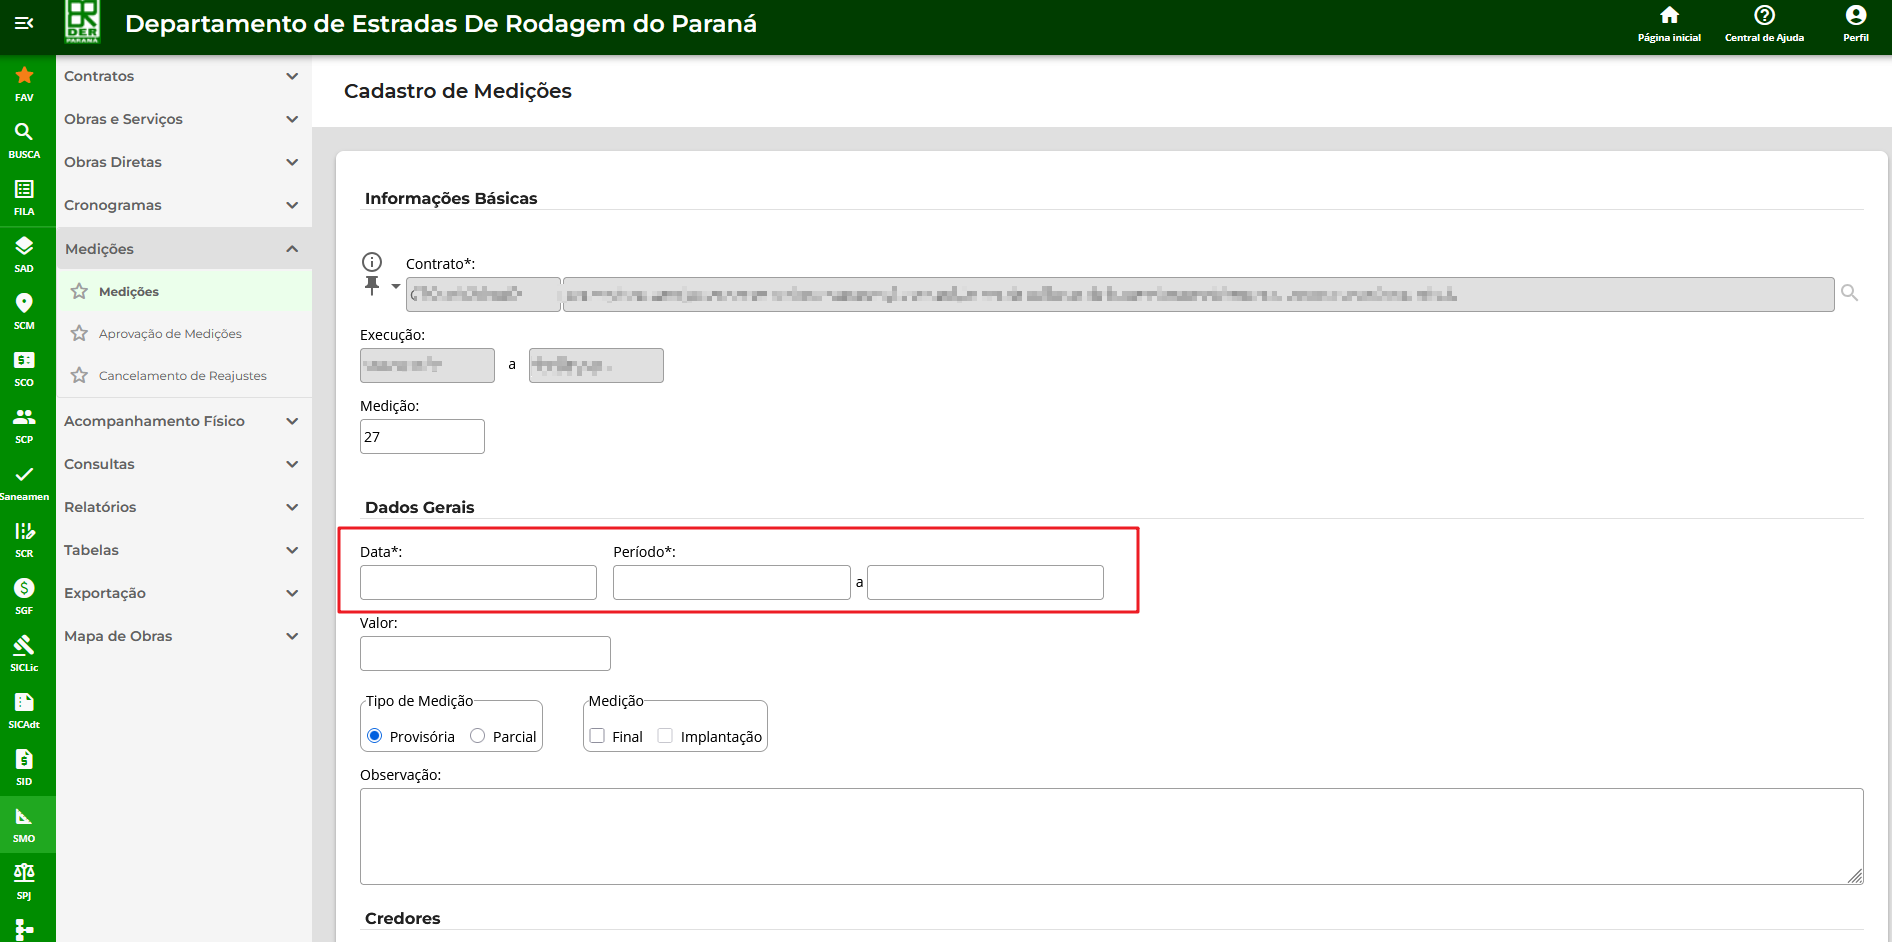Expand the Contratos menu section
This screenshot has height=942, width=1892.
point(182,76)
